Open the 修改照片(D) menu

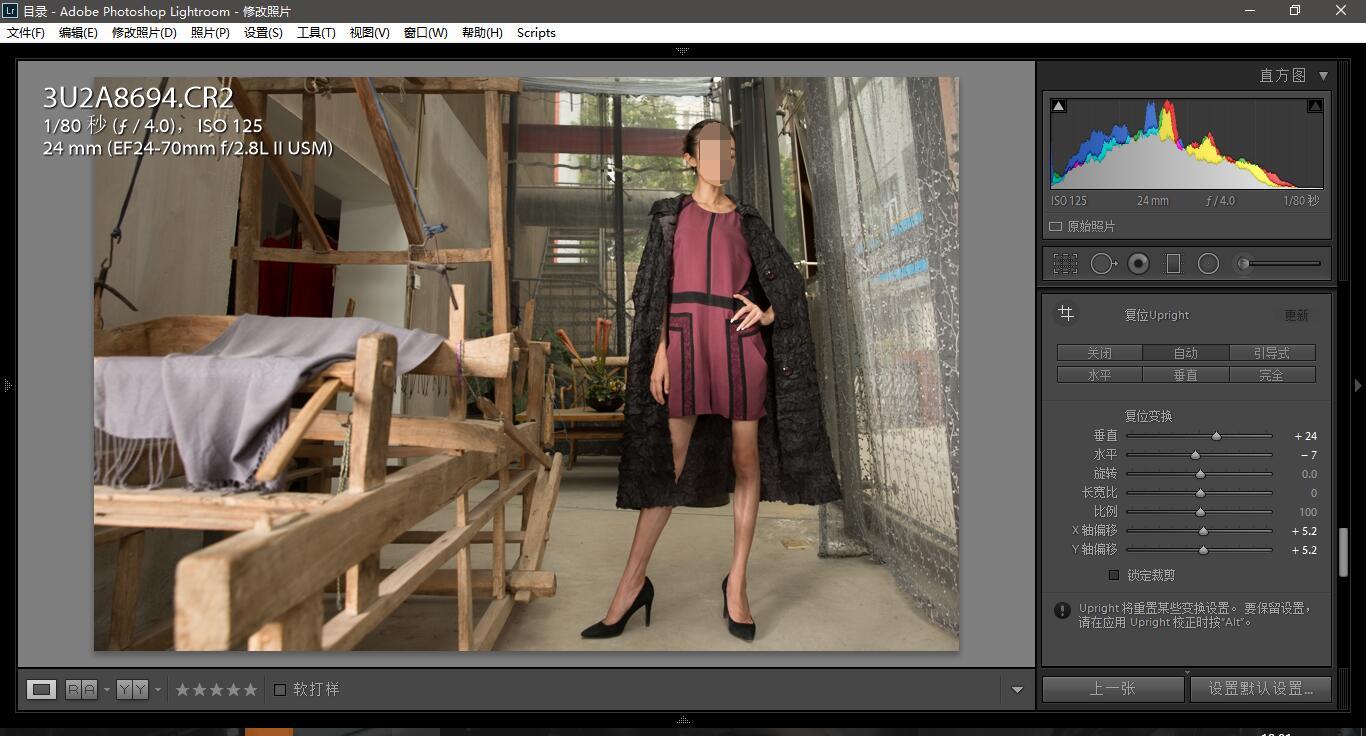point(144,32)
